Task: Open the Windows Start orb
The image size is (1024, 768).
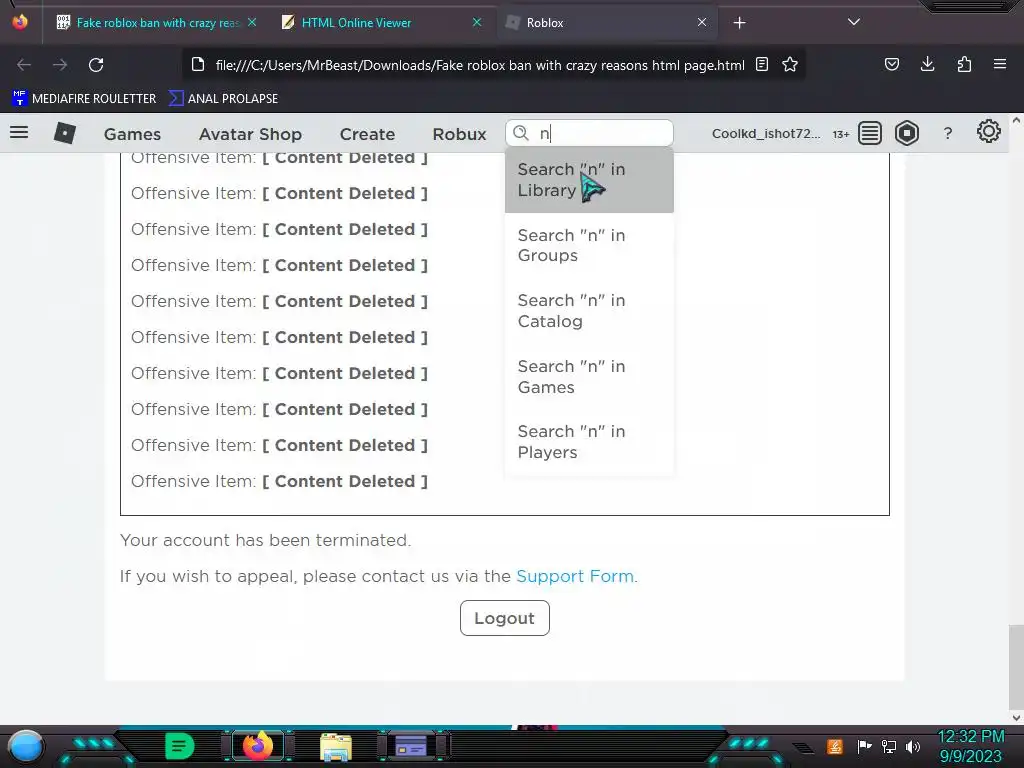Action: (25, 746)
